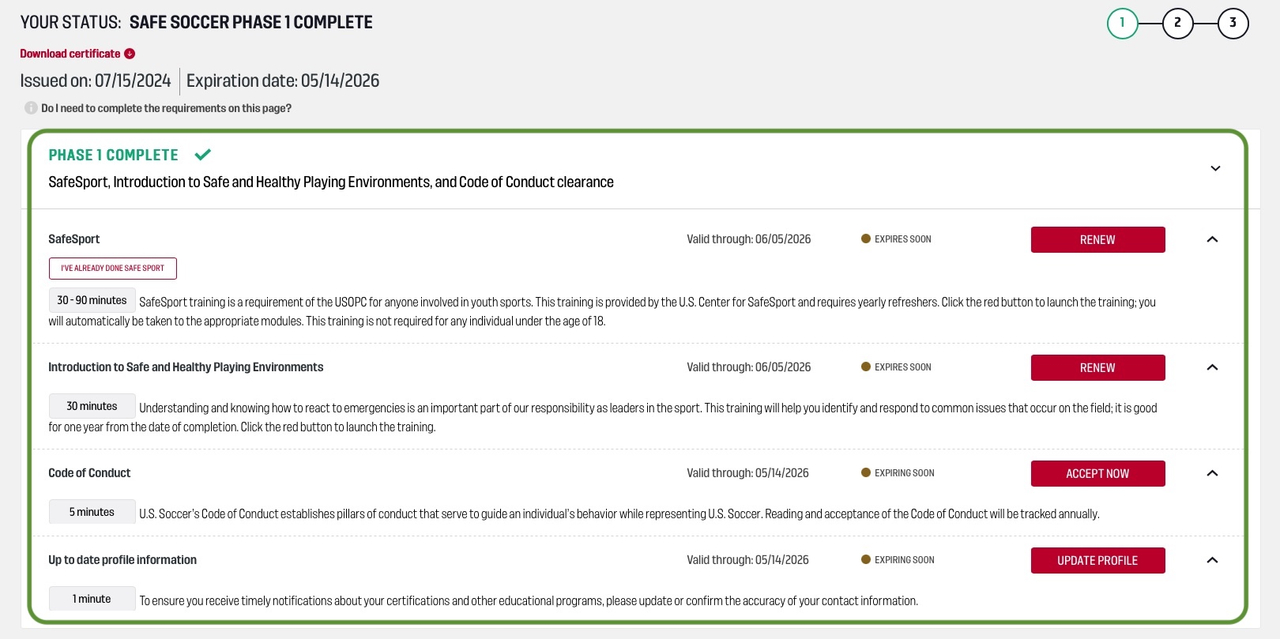The width and height of the screenshot is (1280, 639).
Task: Click the plus icon beside Download certificate
Action: pyautogui.click(x=130, y=54)
